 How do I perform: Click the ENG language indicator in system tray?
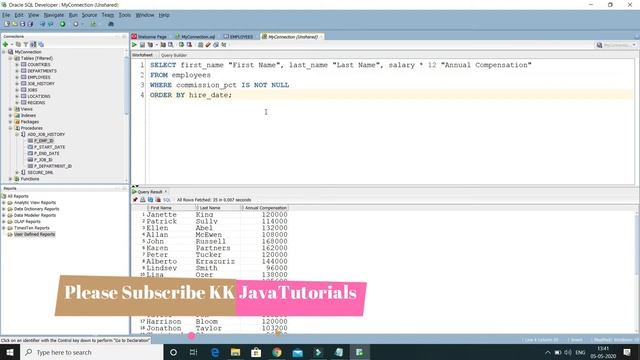[x=580, y=352]
